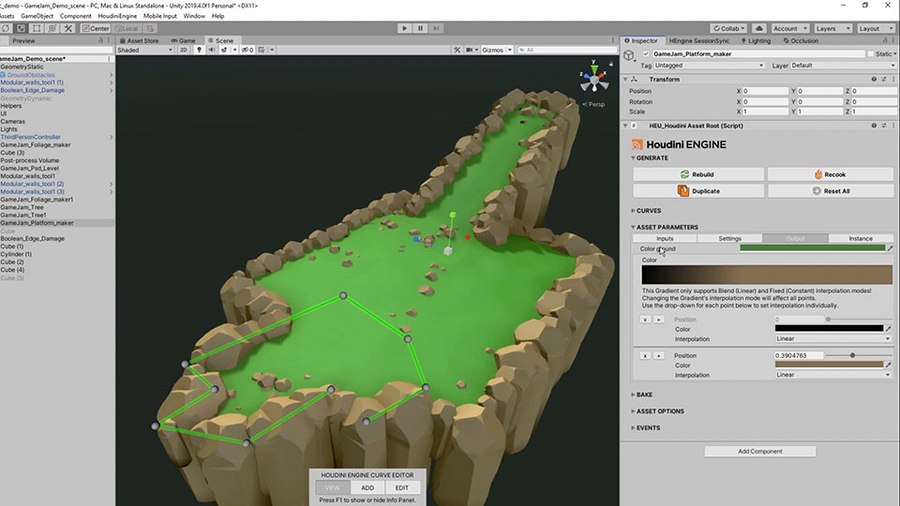
Task: Open scene camera settings icon
Action: (471, 50)
